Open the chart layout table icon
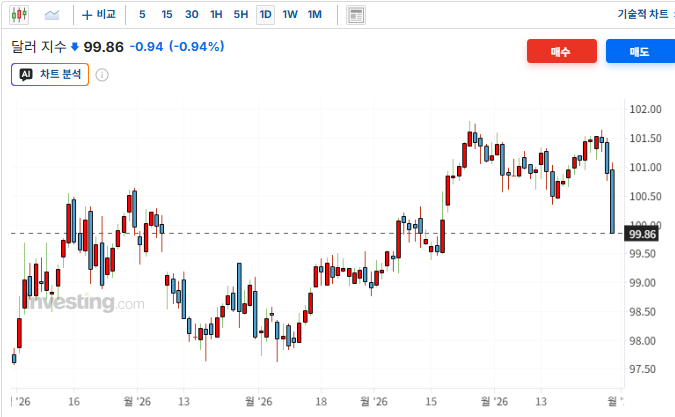675x417 pixels. coord(356,15)
